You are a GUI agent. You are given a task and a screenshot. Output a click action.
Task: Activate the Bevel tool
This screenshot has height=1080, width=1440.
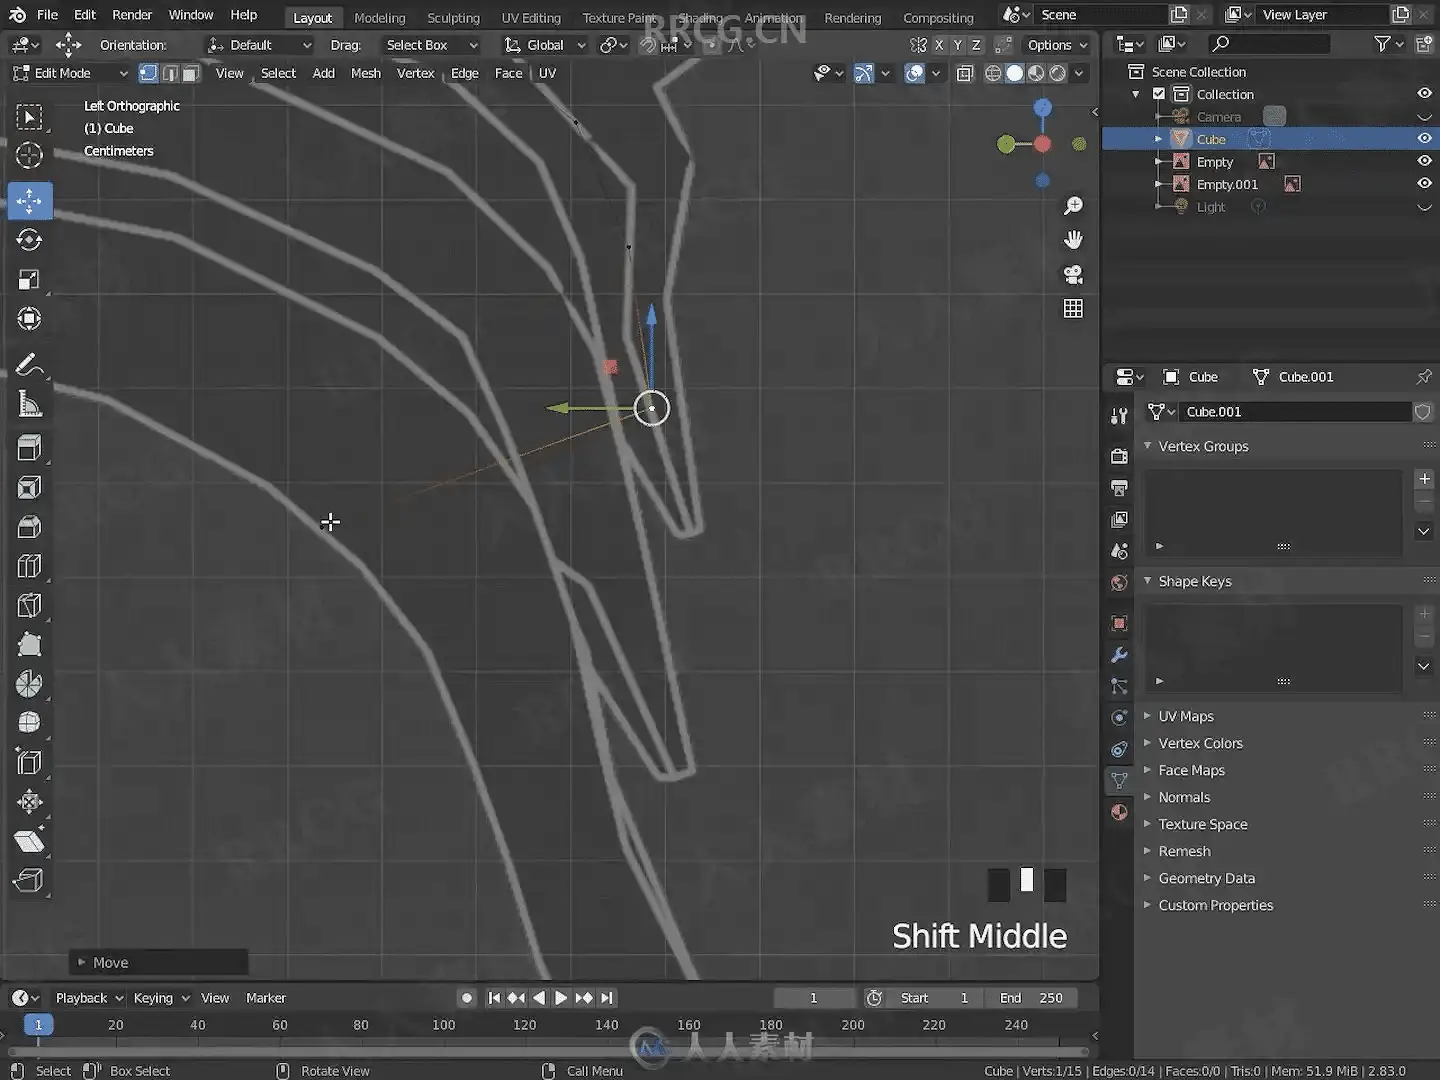29,526
